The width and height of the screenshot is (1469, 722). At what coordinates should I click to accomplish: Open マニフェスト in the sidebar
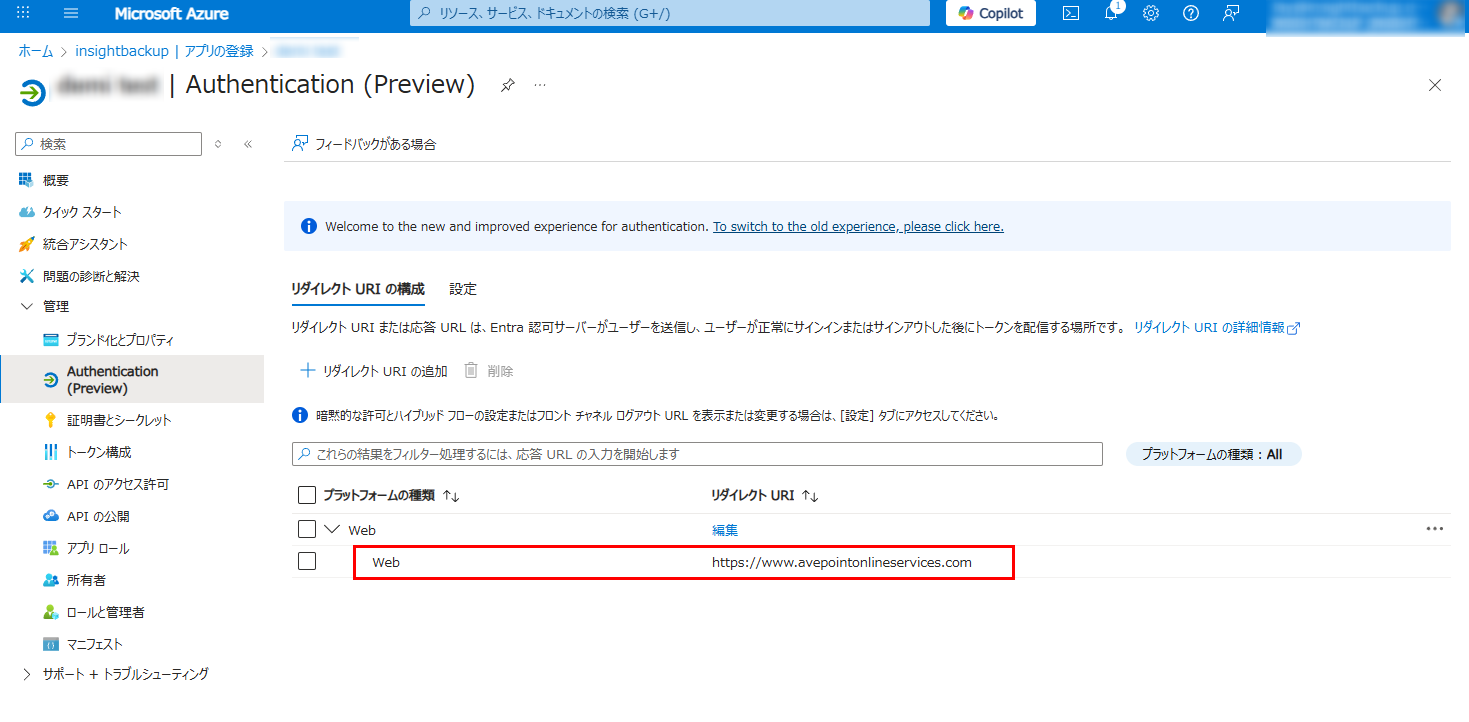coord(95,644)
